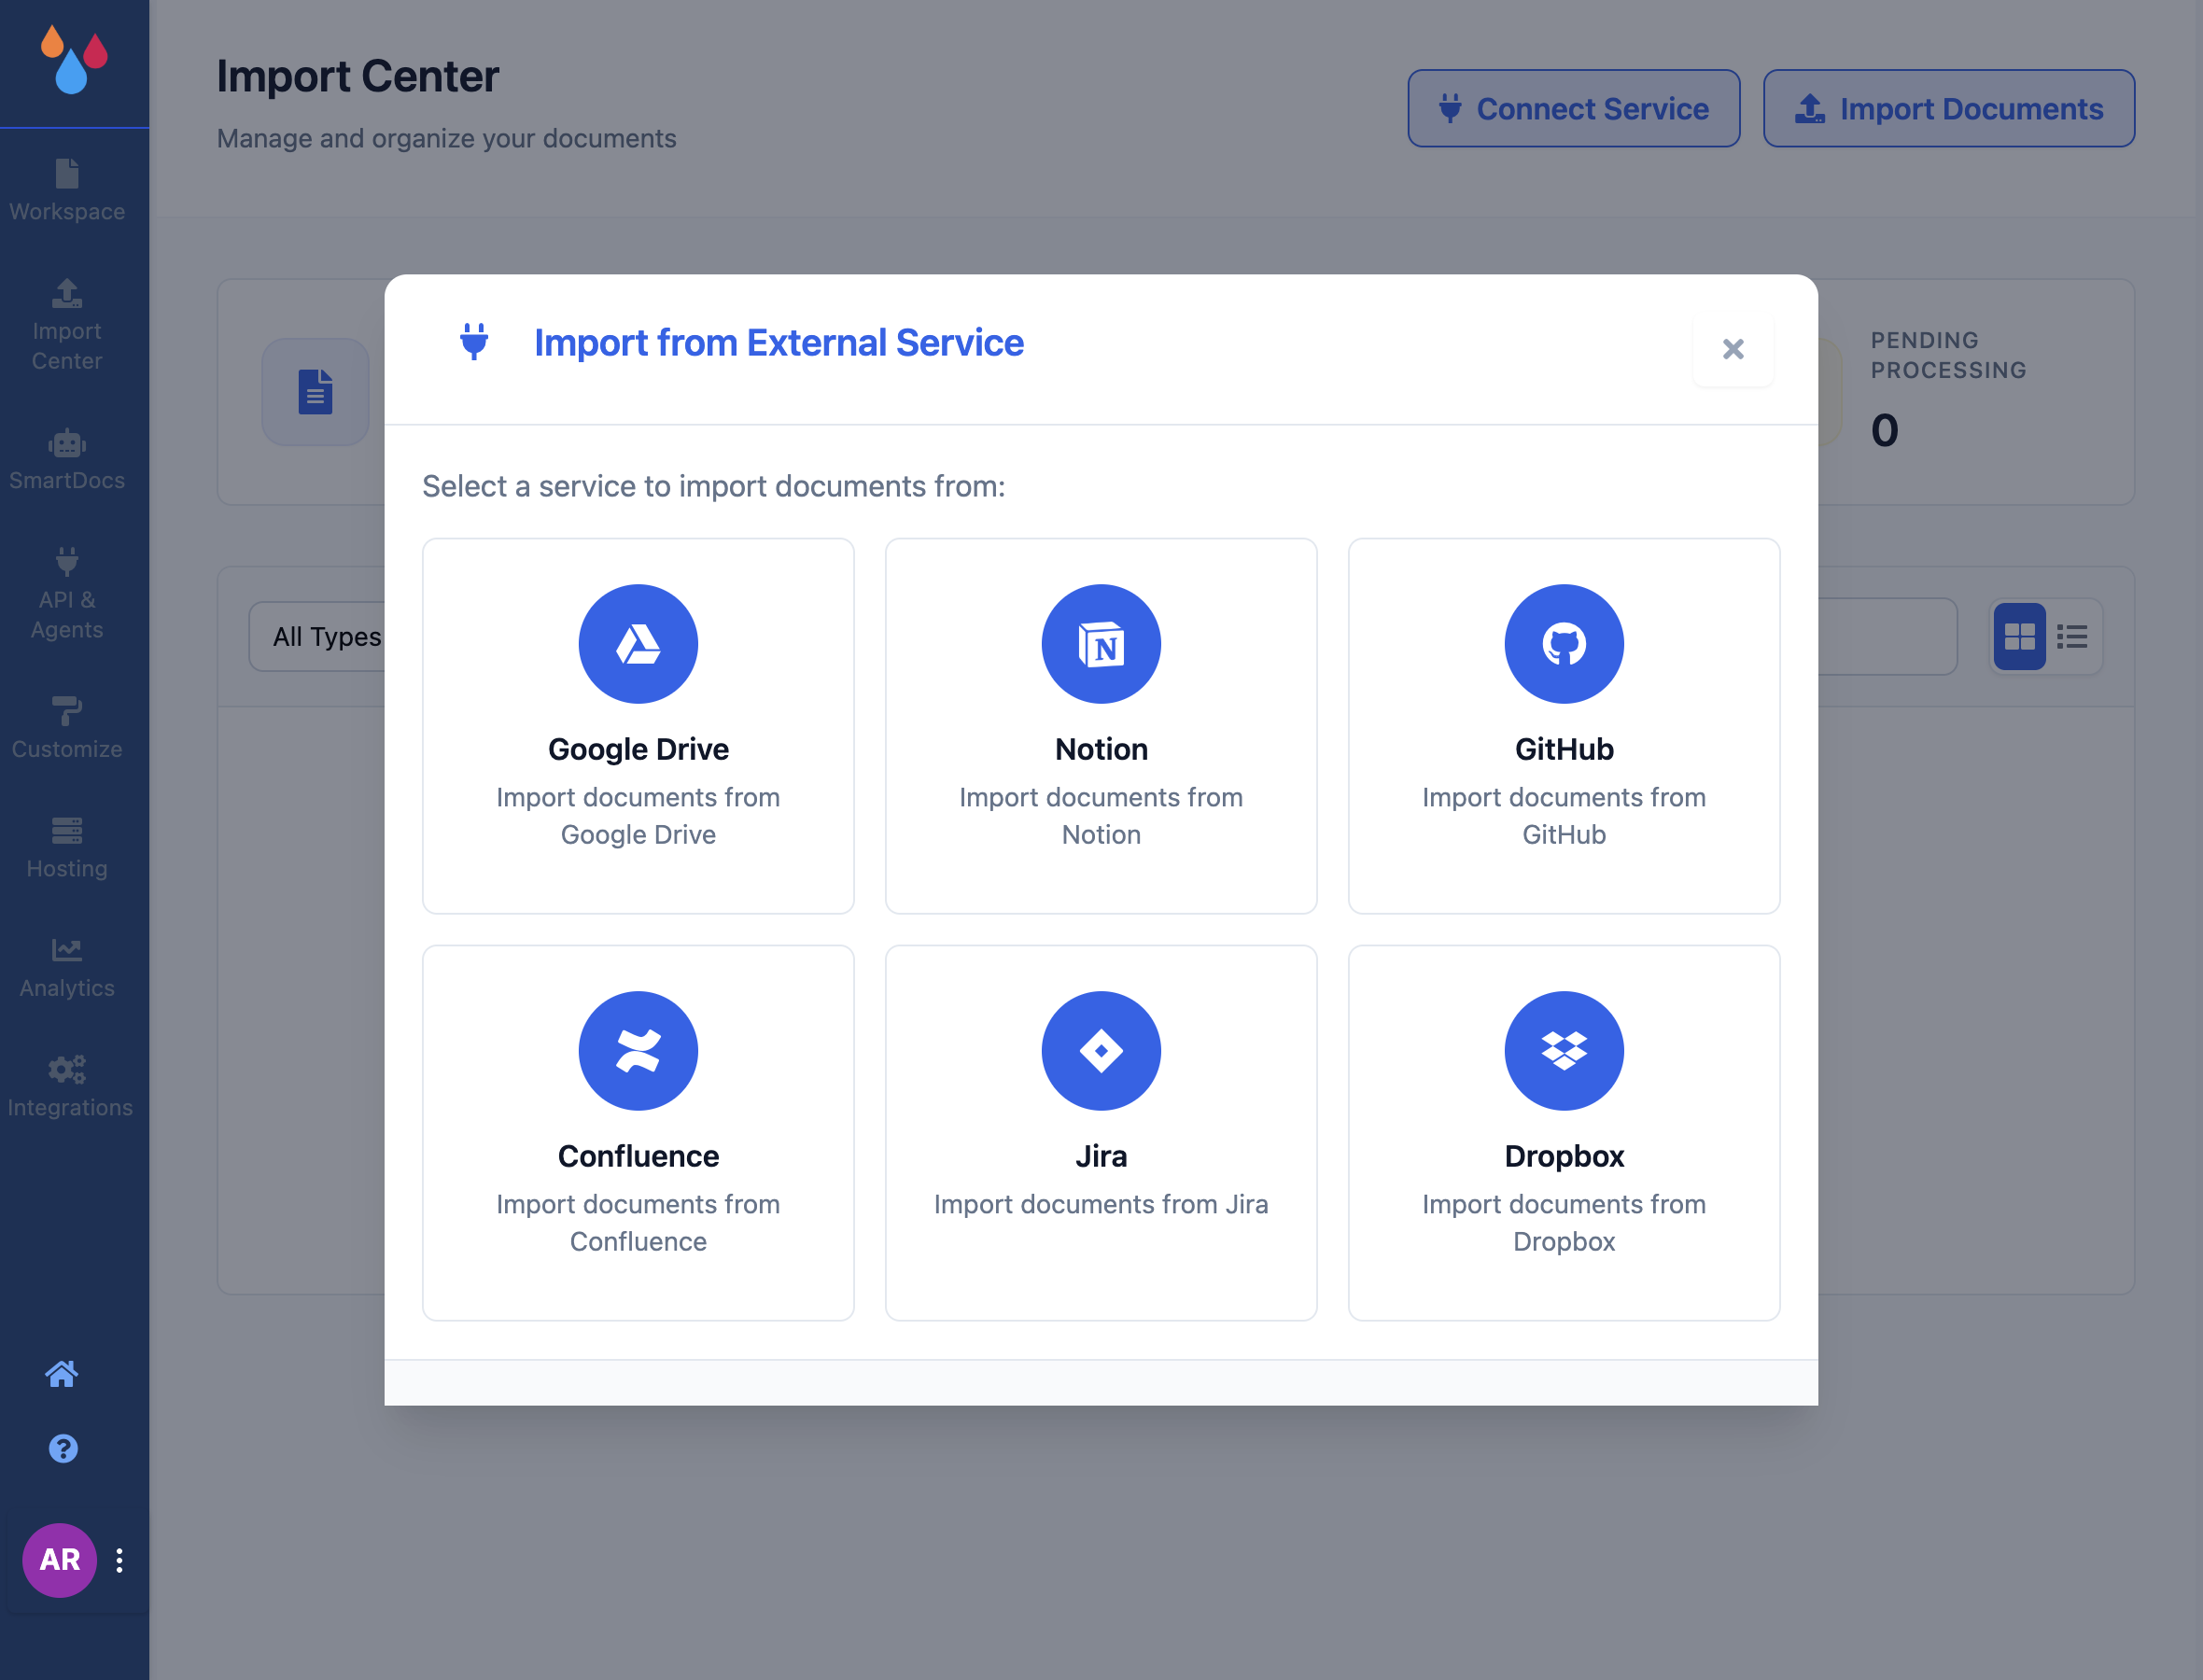Switch to list view
Image resolution: width=2203 pixels, height=1680 pixels.
(2072, 636)
